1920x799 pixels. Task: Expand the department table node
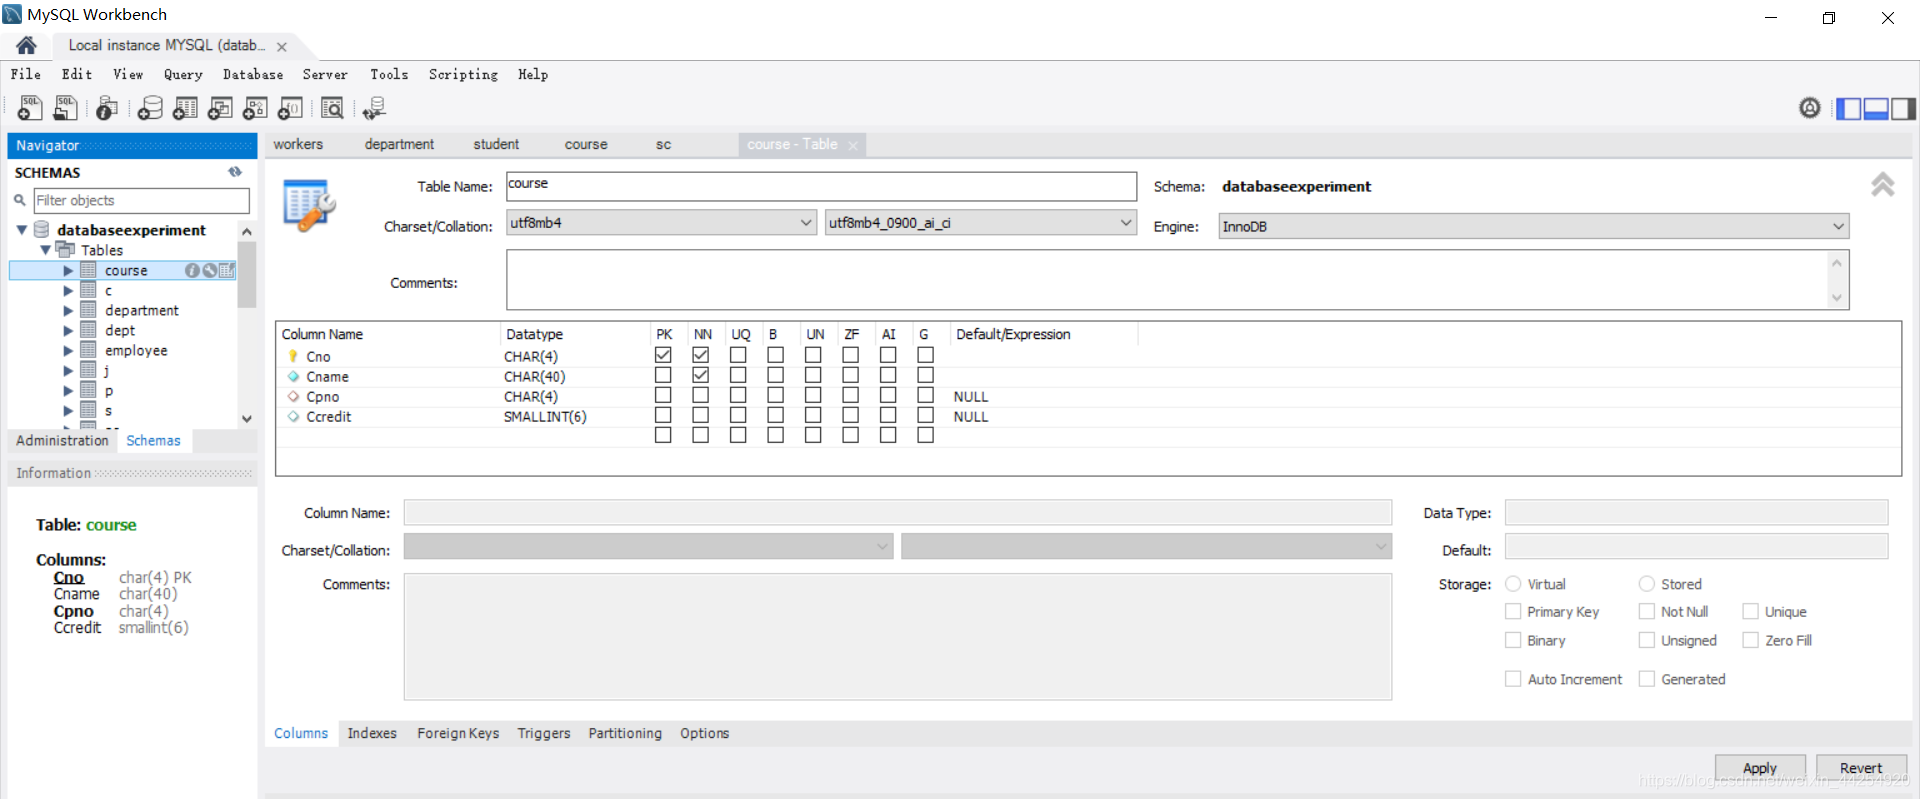coord(68,310)
